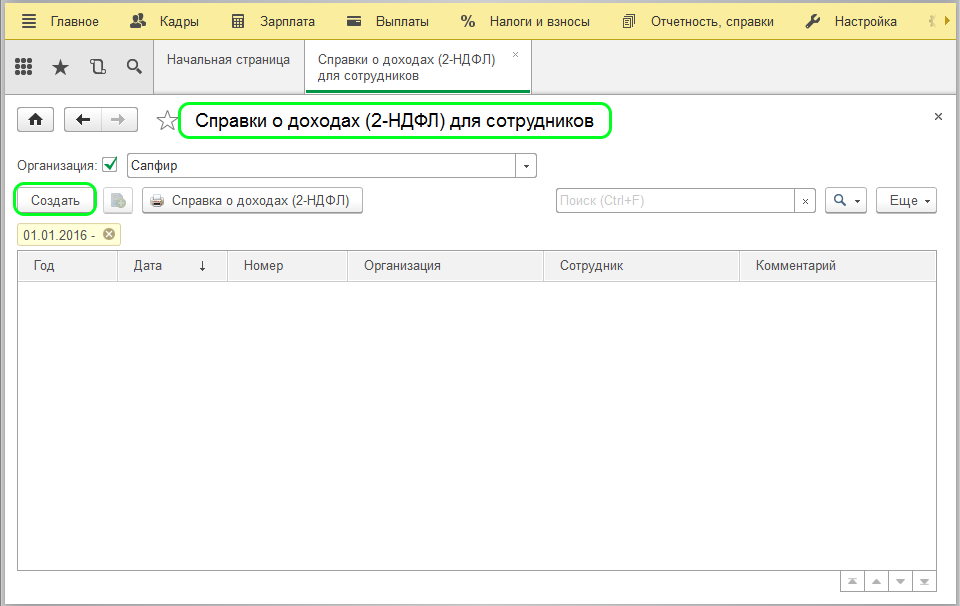The width and height of the screenshot is (960, 606).
Task: Open favorites star icon in tools panel
Action: click(x=60, y=67)
